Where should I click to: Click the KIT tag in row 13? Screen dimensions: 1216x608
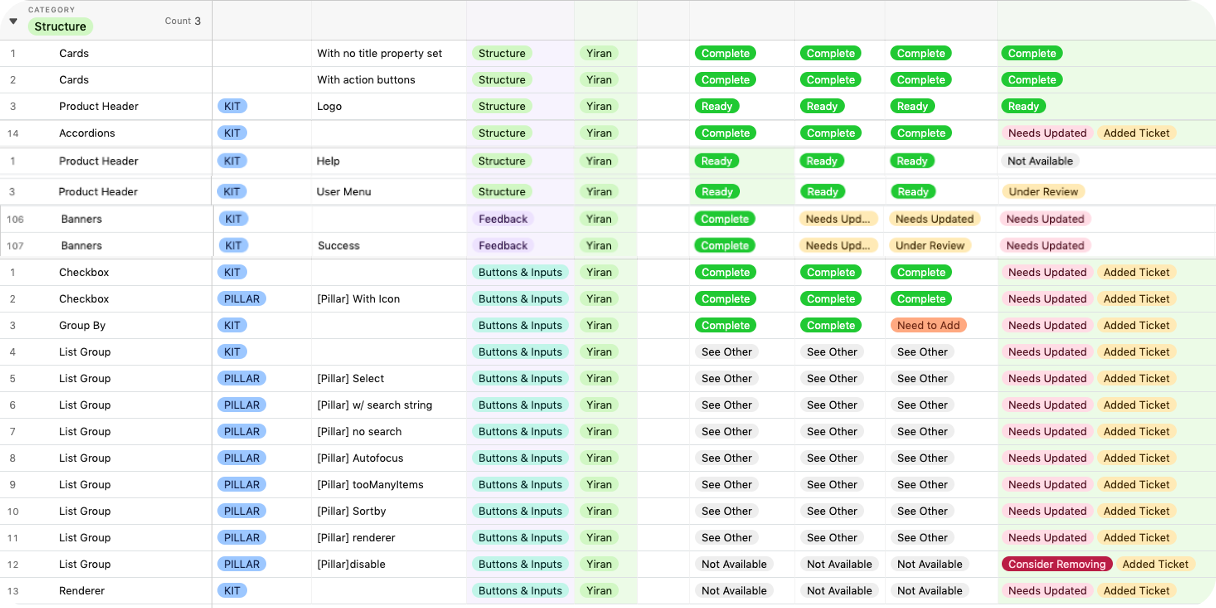232,591
